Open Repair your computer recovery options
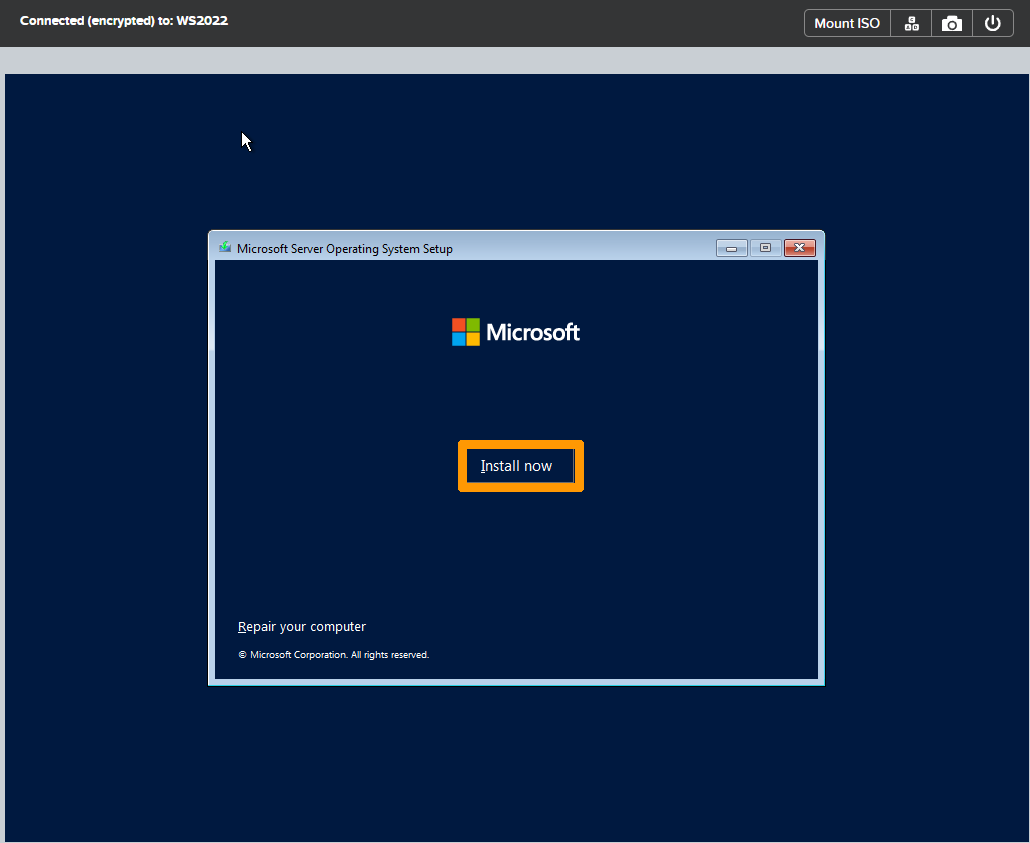1030x843 pixels. tap(302, 626)
